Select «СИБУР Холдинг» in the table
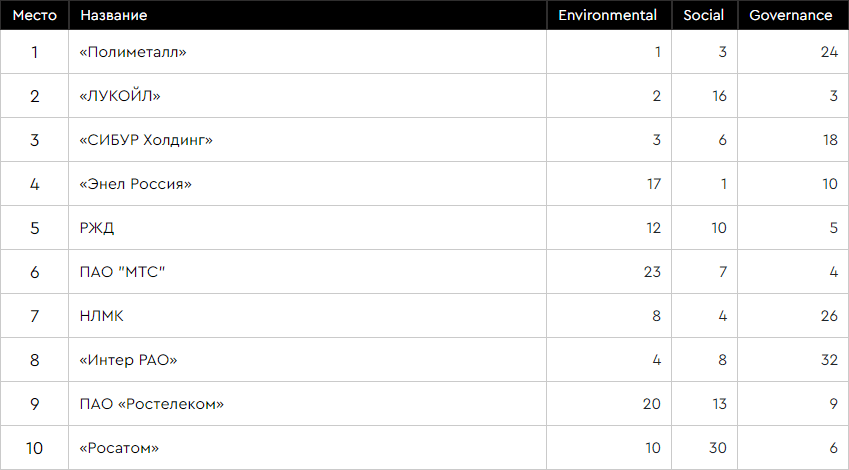Image resolution: width=849 pixels, height=470 pixels. coord(146,140)
